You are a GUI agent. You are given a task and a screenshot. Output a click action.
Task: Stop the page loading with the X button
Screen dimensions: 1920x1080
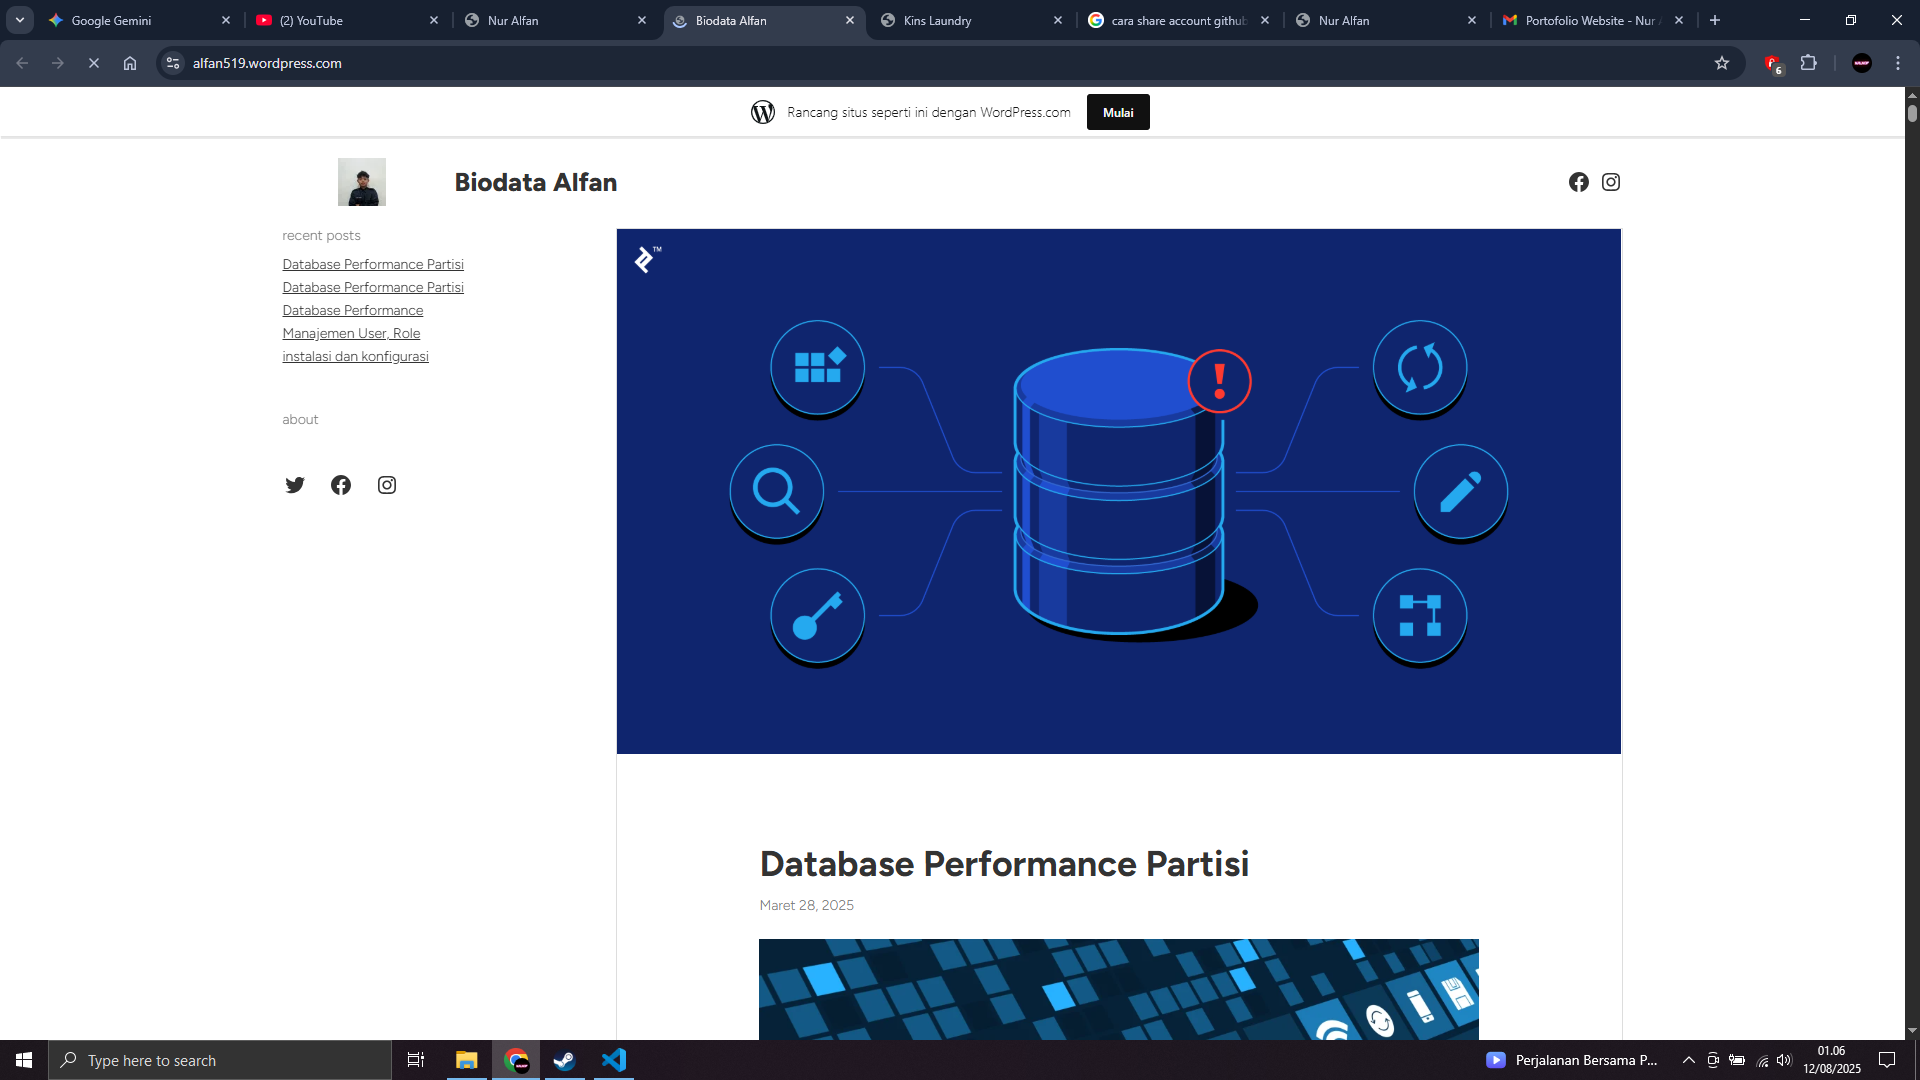click(94, 63)
